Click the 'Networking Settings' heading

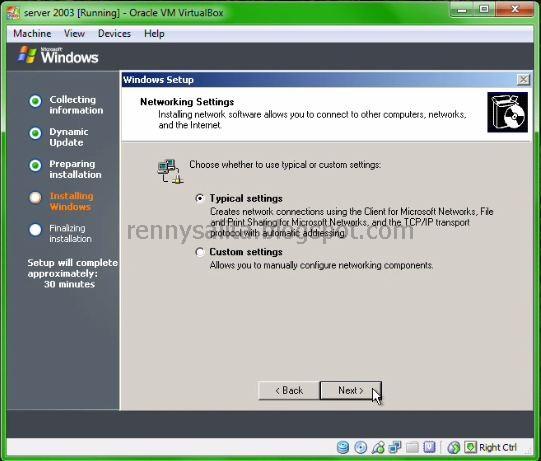[x=187, y=102]
